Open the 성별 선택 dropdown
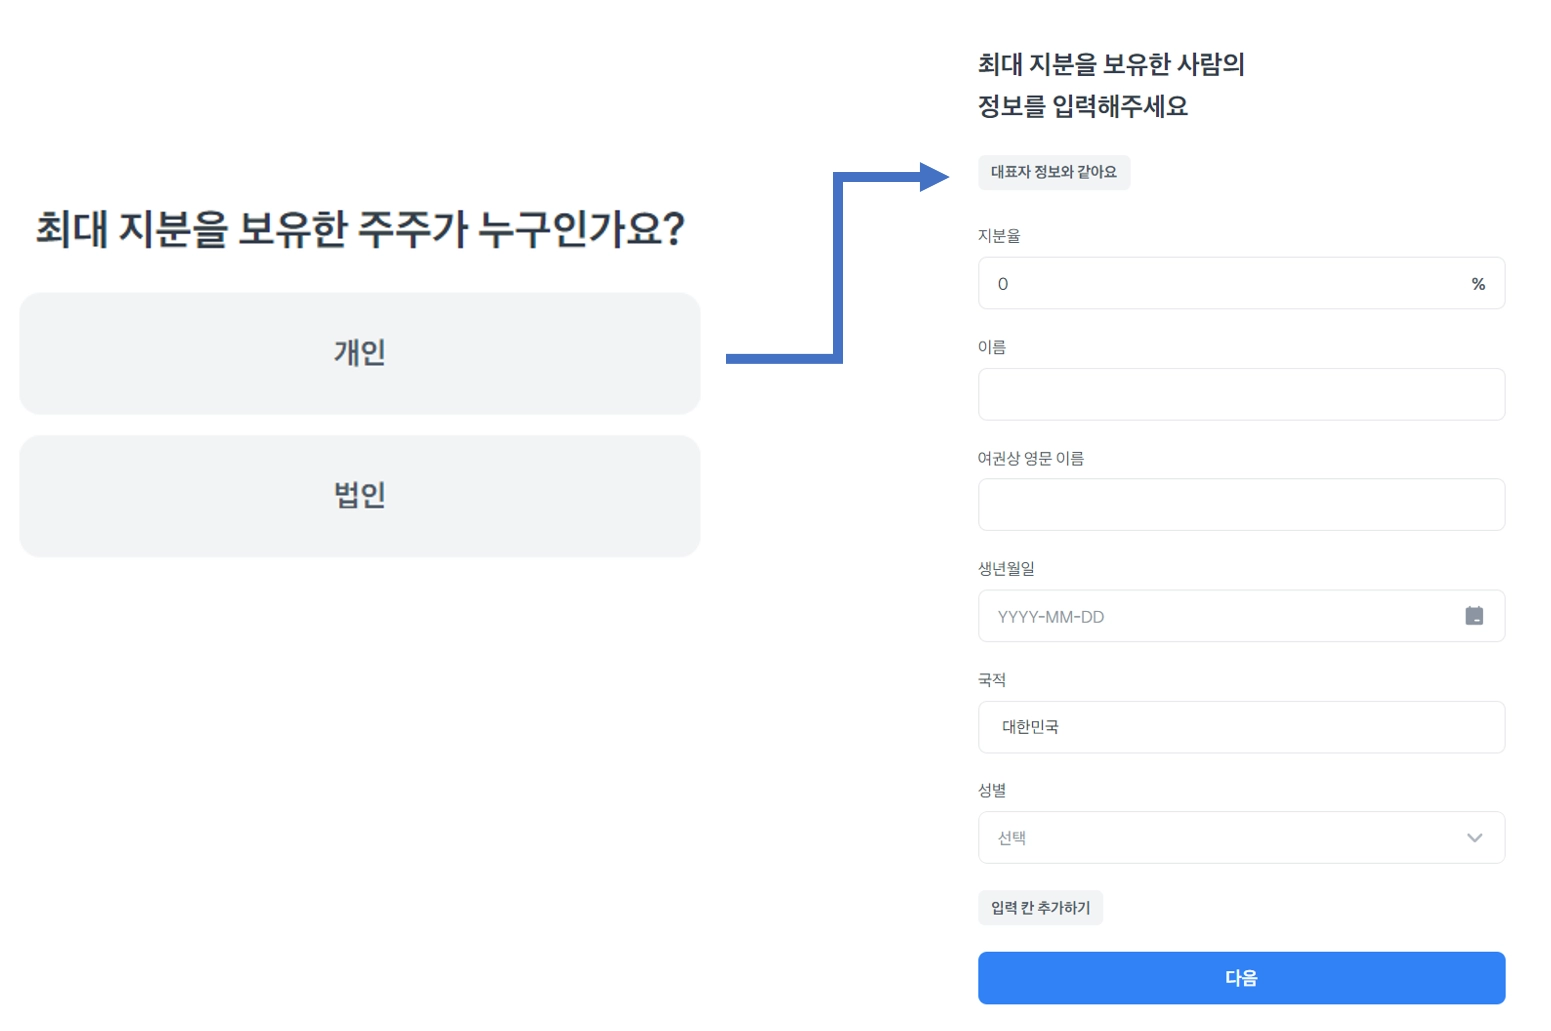The image size is (1551, 1031). click(1240, 838)
